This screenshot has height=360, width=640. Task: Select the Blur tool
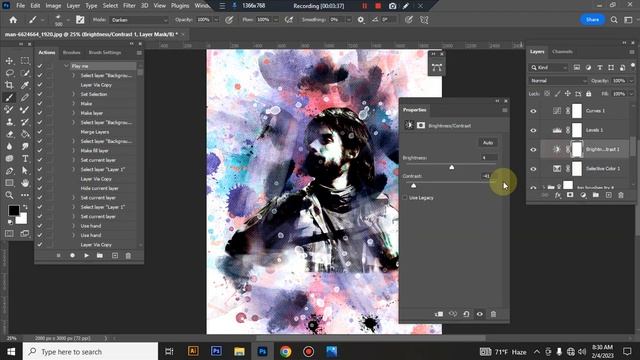[9, 146]
